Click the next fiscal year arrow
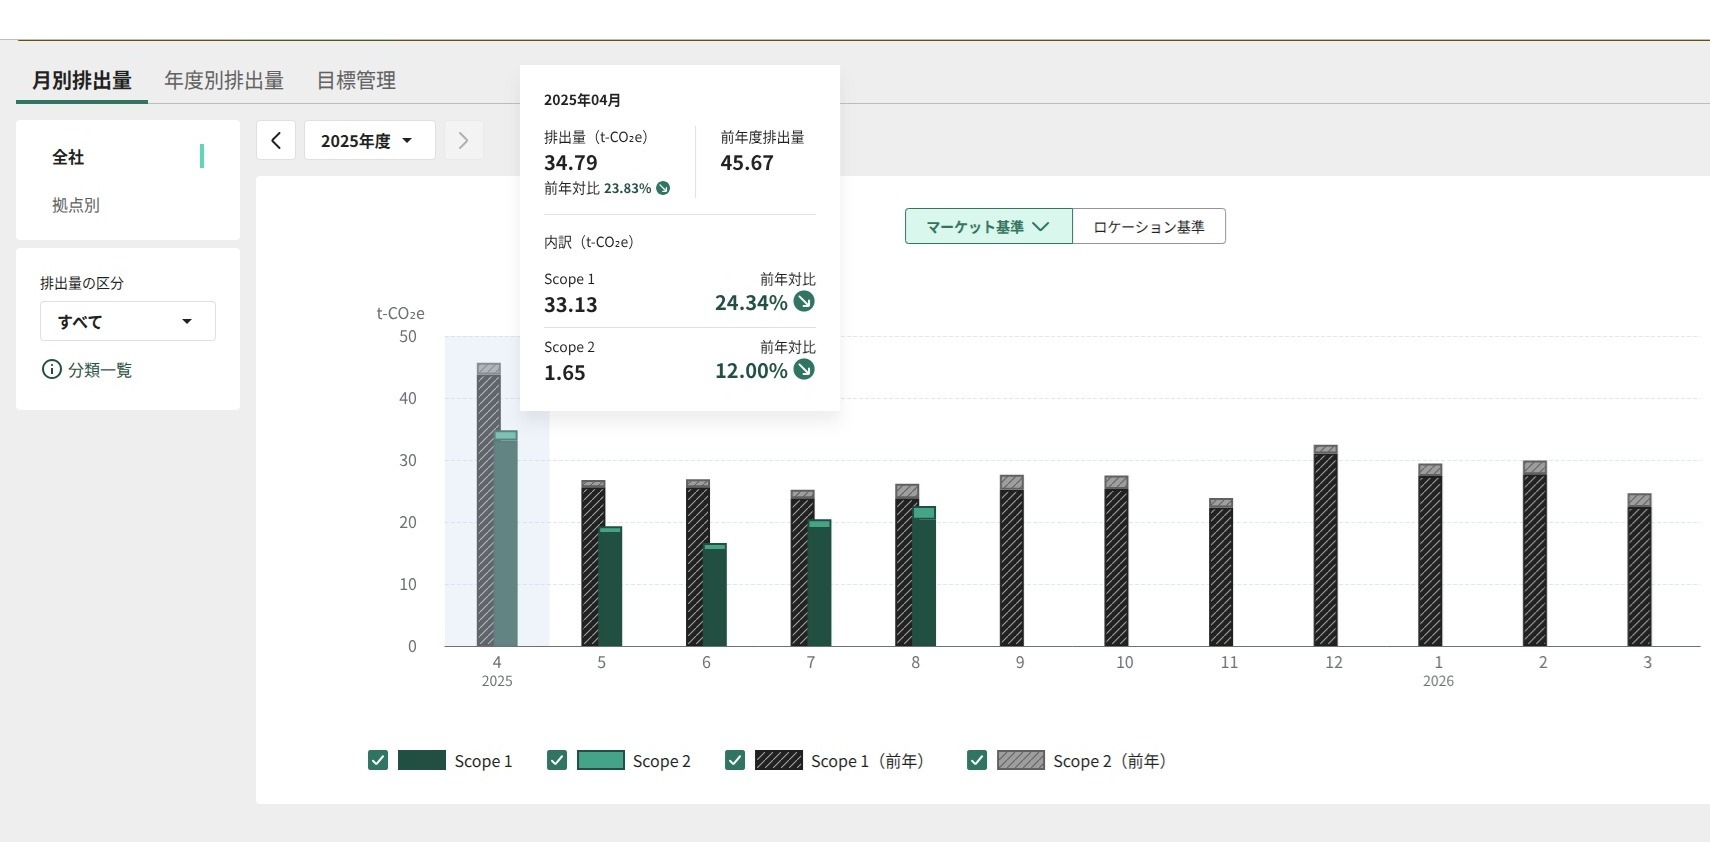Image resolution: width=1710 pixels, height=842 pixels. click(463, 140)
